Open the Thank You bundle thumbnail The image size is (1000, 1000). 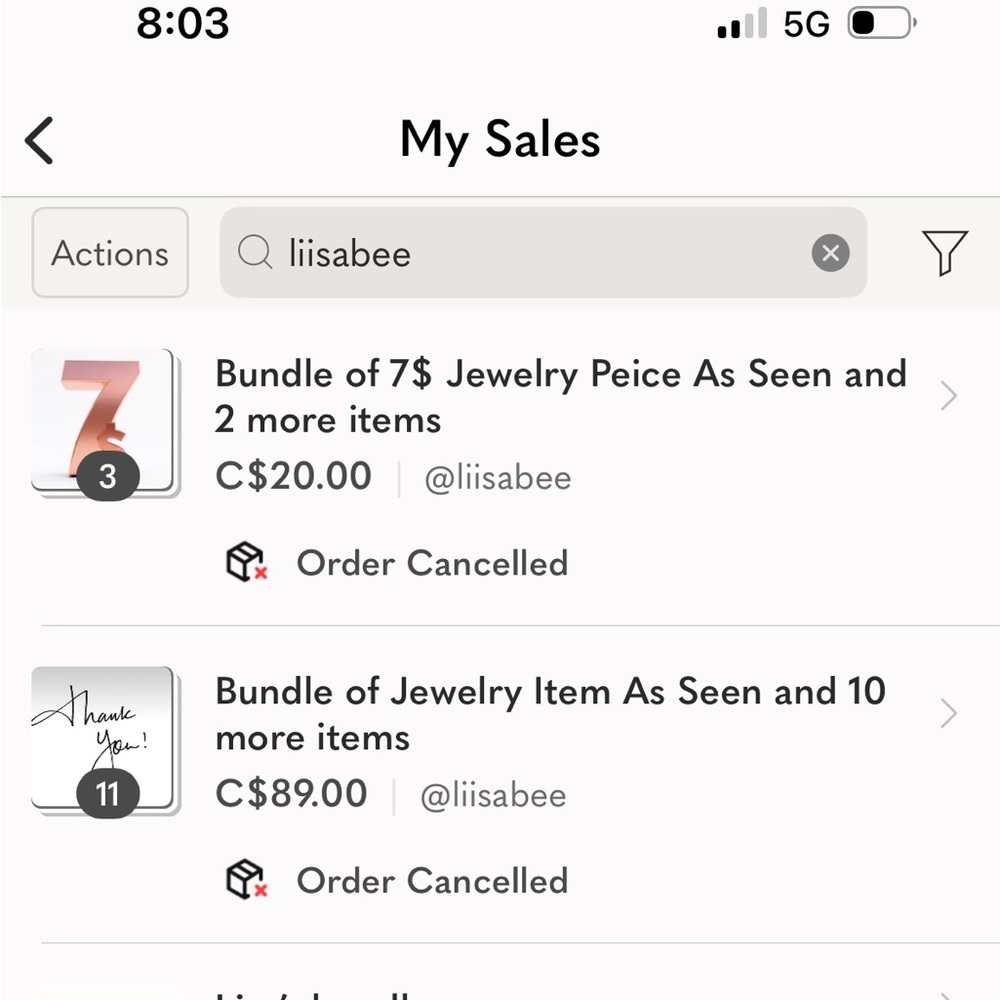click(106, 741)
